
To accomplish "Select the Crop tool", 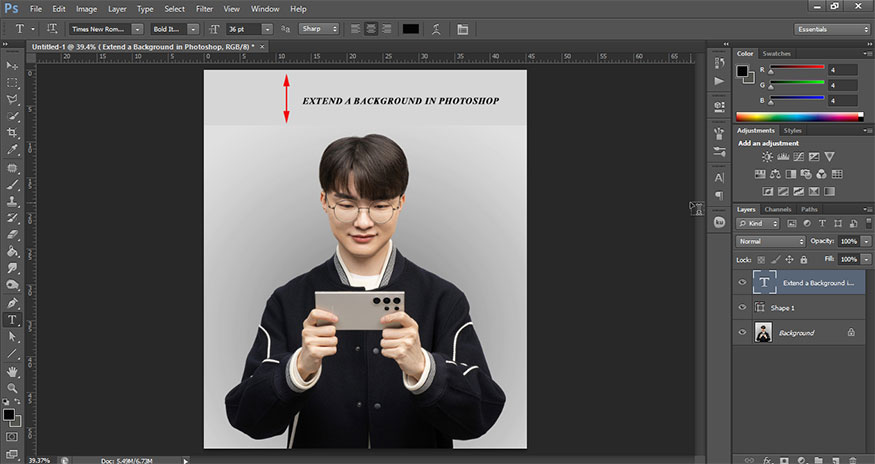I will point(13,133).
